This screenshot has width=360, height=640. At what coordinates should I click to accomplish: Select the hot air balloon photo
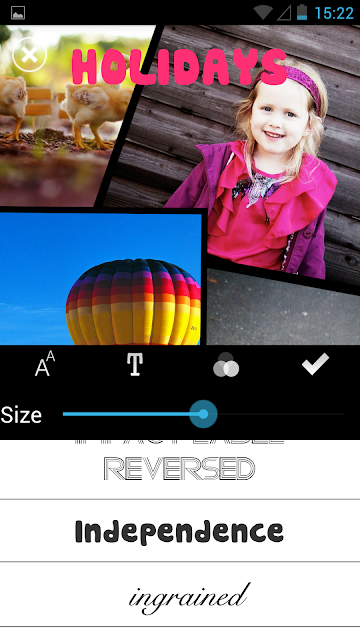[x=101, y=279]
